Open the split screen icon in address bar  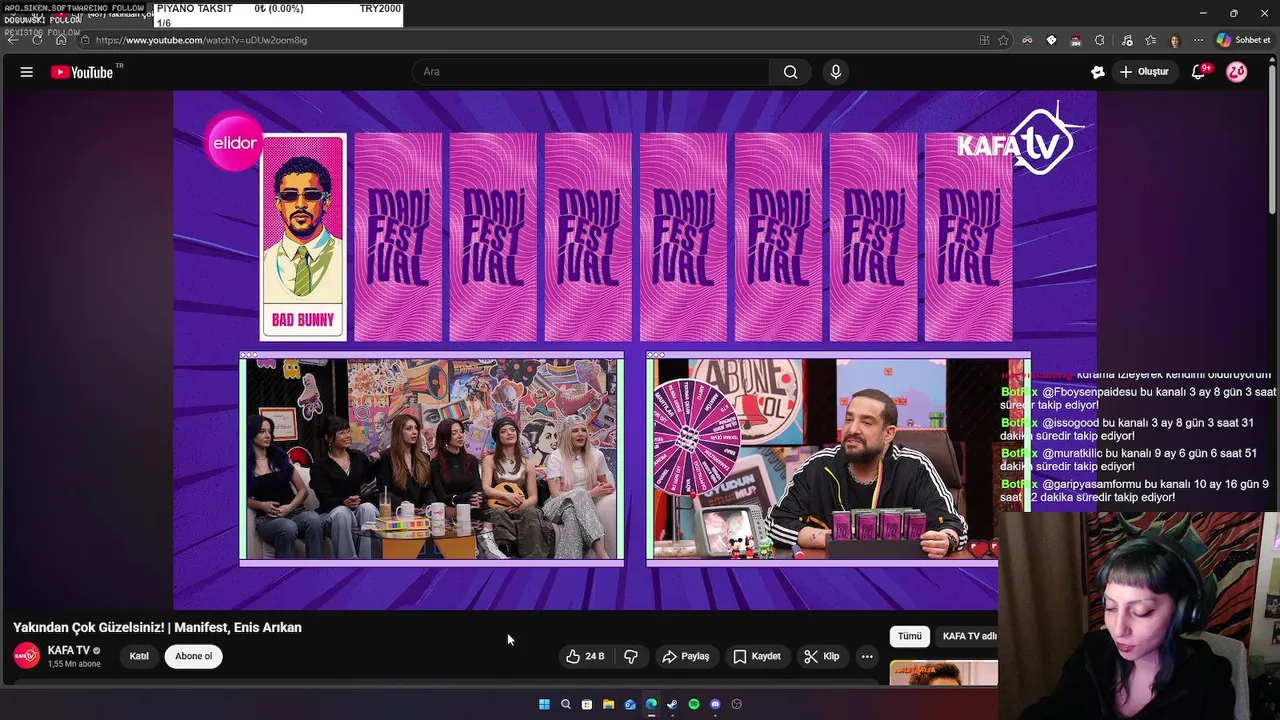985,40
